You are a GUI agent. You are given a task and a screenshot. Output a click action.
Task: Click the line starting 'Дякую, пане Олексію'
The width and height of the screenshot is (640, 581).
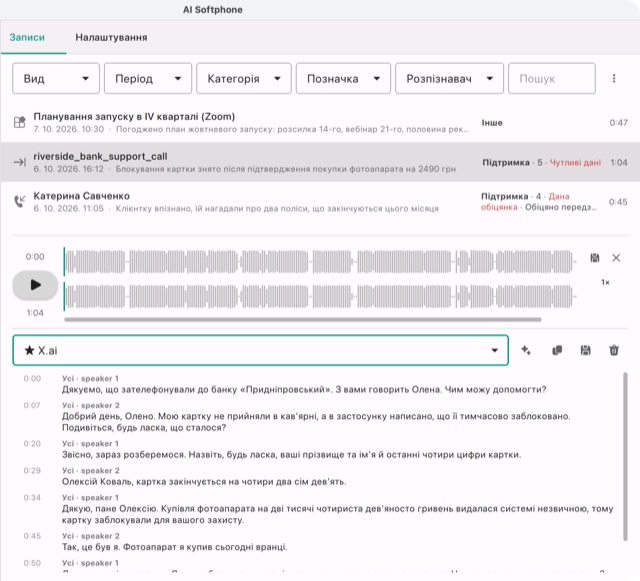(x=338, y=514)
